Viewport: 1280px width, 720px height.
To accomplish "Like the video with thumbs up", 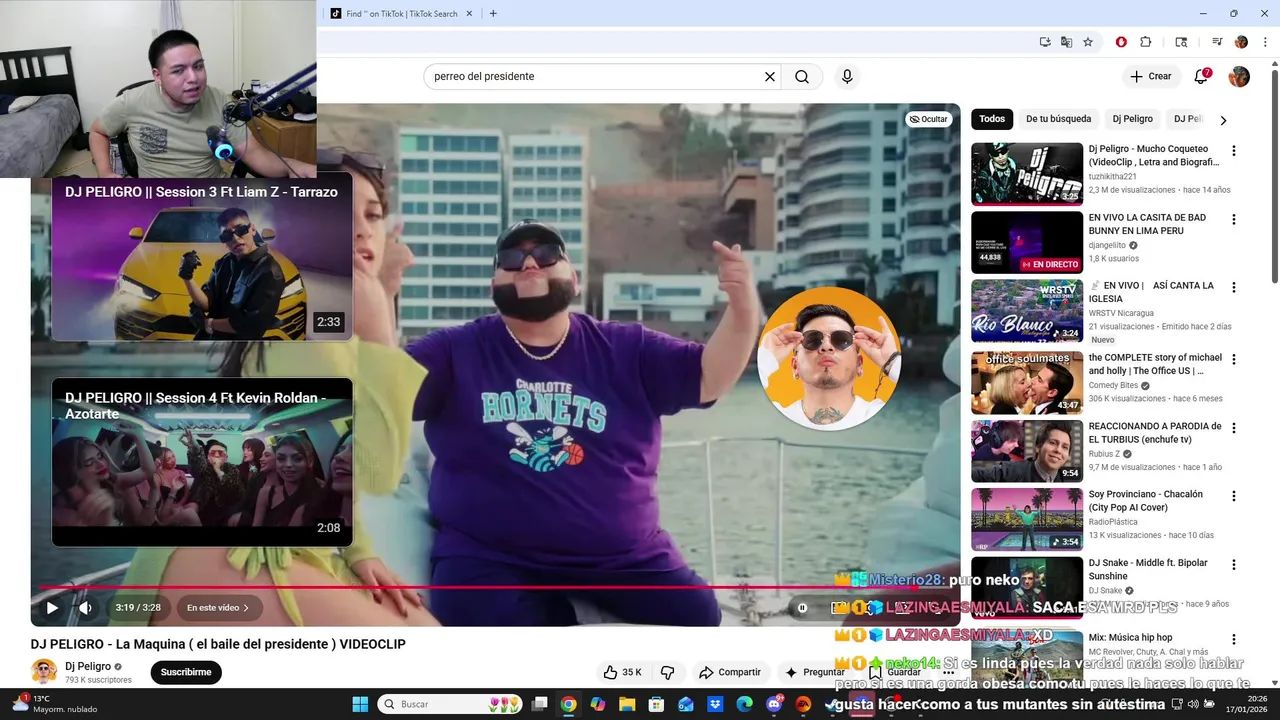I will pos(621,672).
